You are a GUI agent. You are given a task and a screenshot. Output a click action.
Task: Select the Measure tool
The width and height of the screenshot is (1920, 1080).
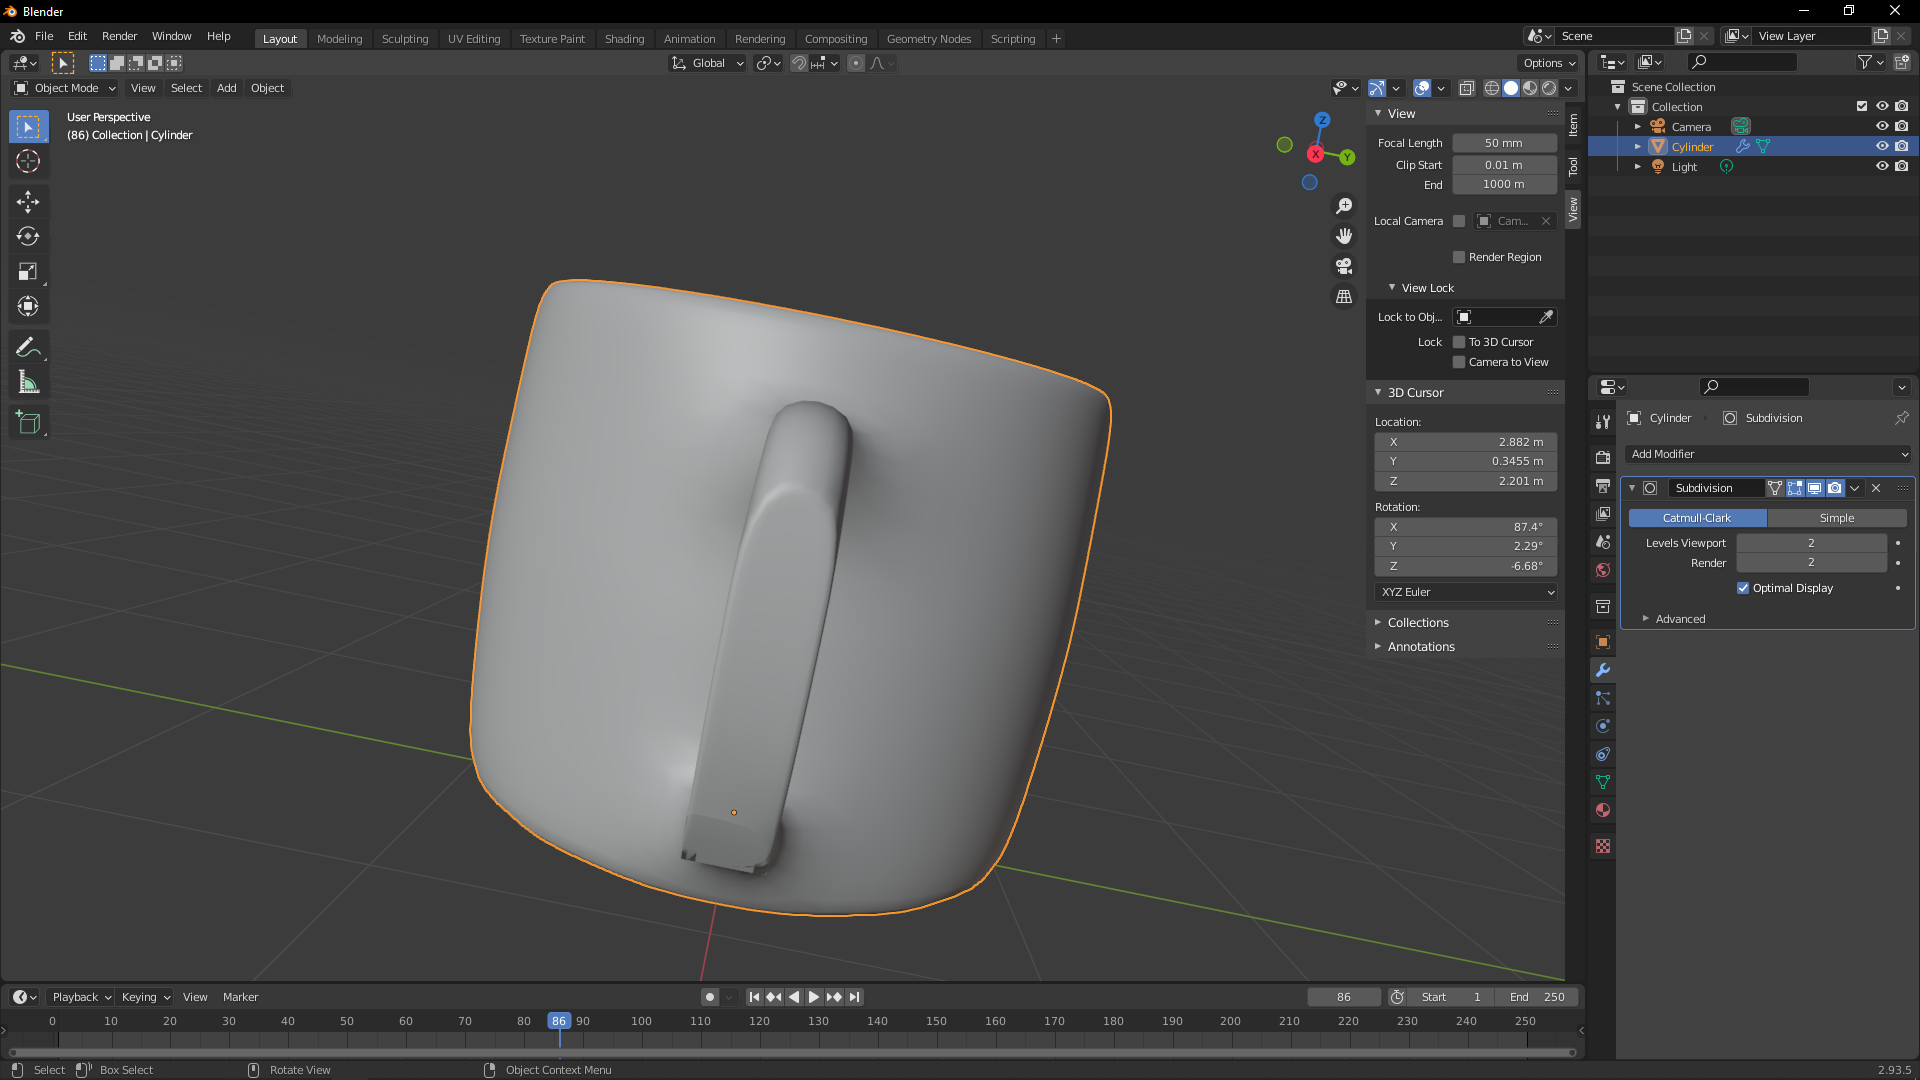(x=28, y=382)
